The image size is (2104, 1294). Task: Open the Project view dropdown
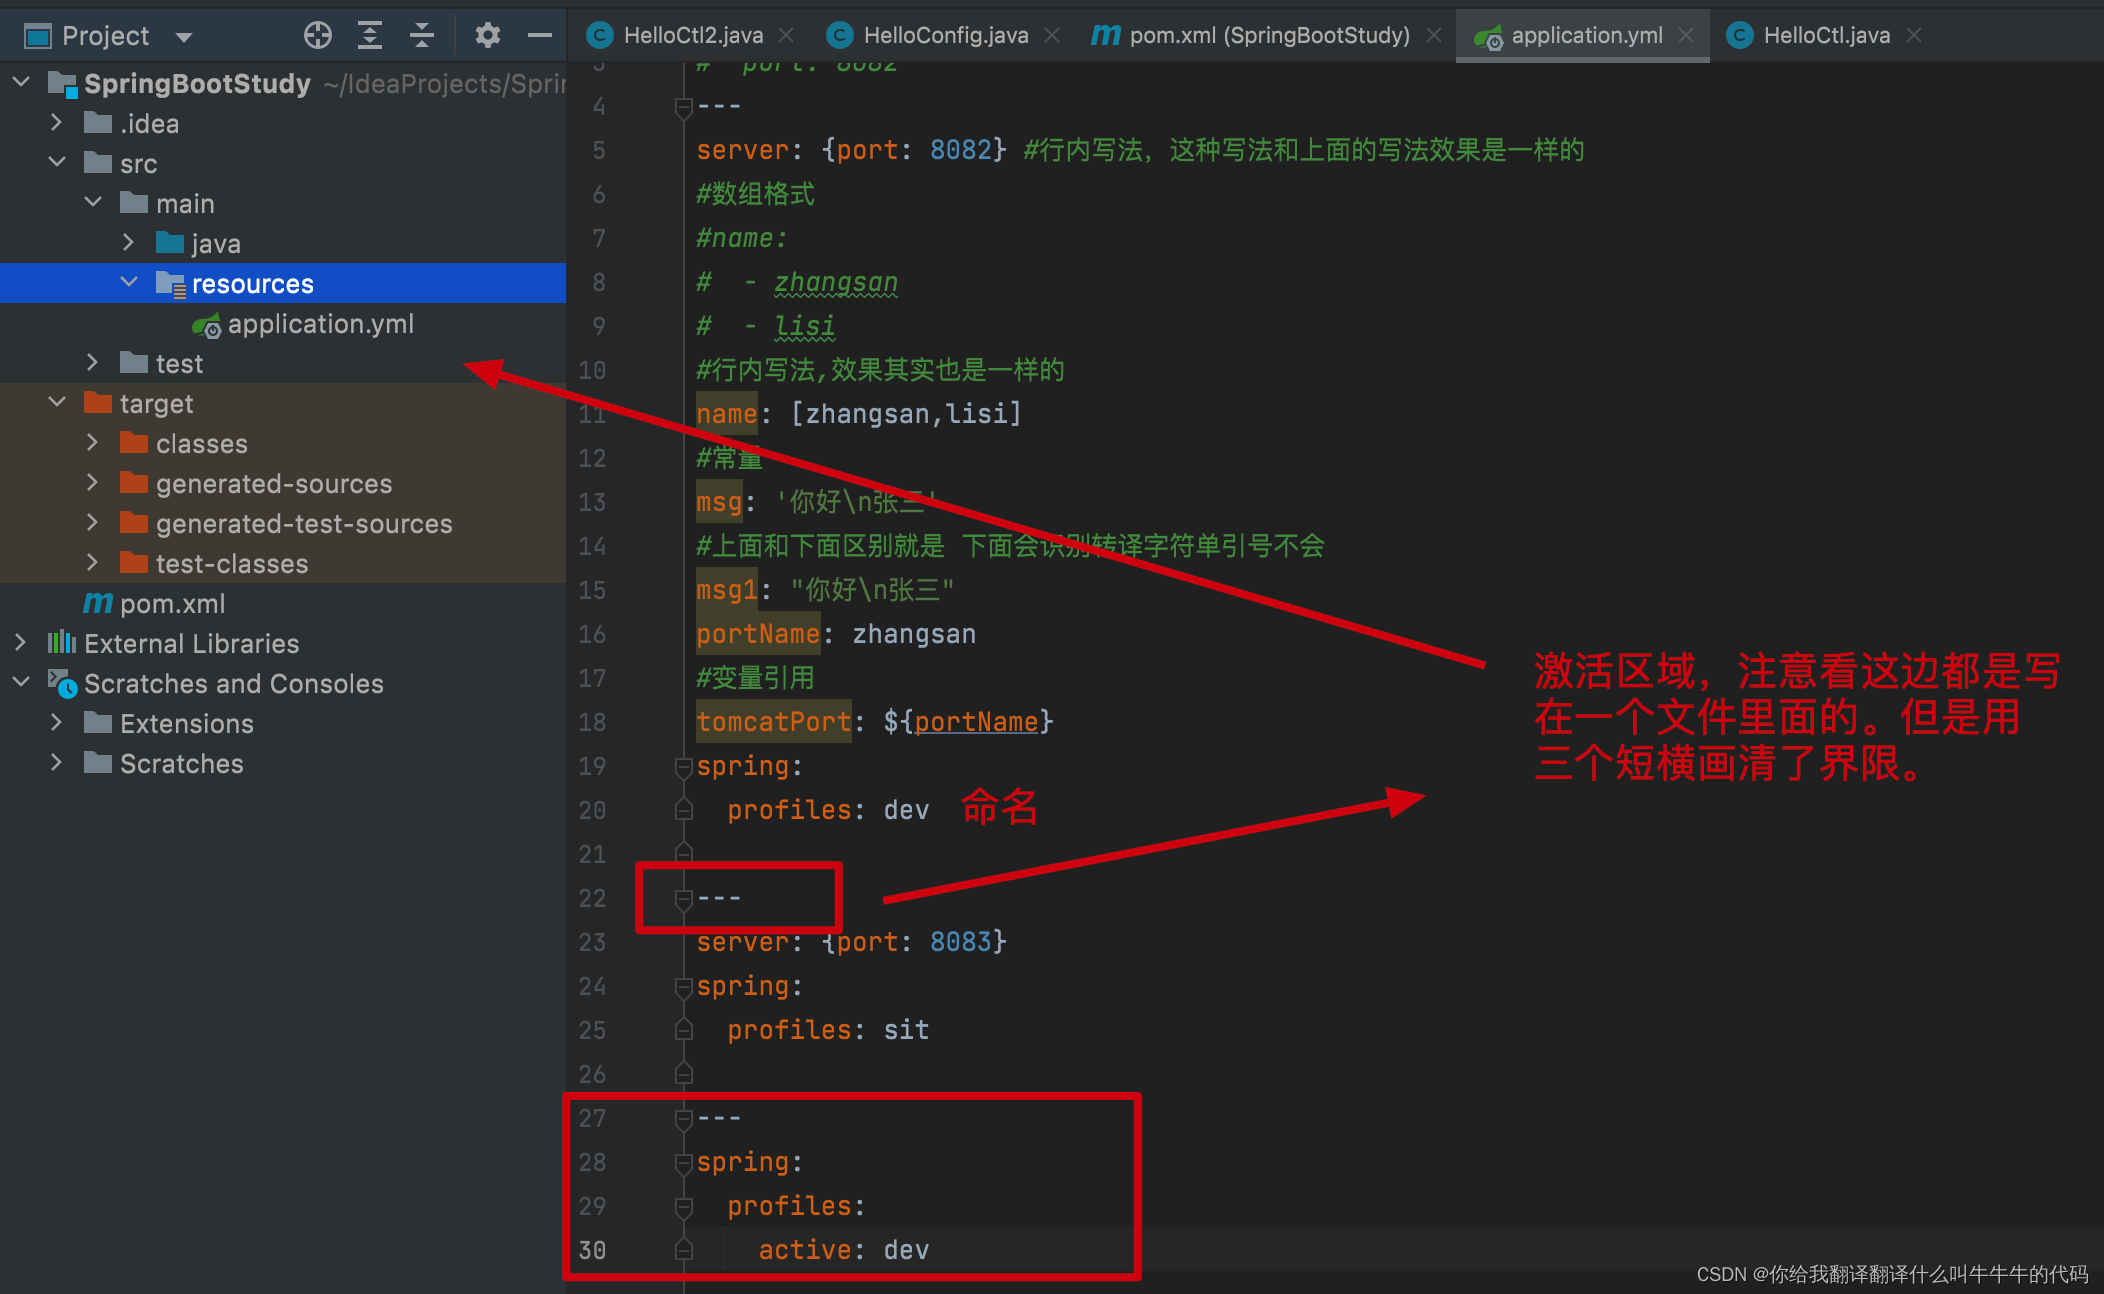tap(184, 37)
